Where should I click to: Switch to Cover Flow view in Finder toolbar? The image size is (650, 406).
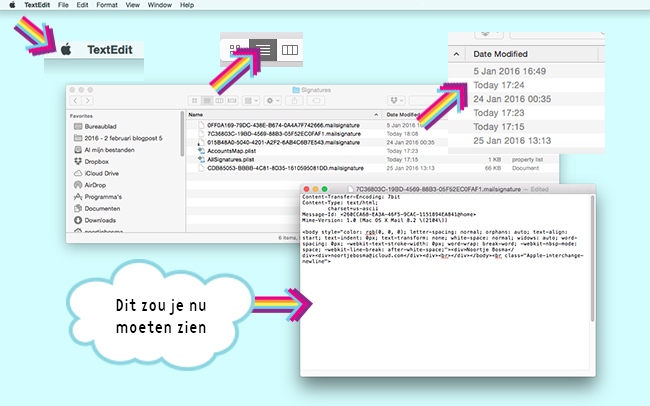point(232,100)
